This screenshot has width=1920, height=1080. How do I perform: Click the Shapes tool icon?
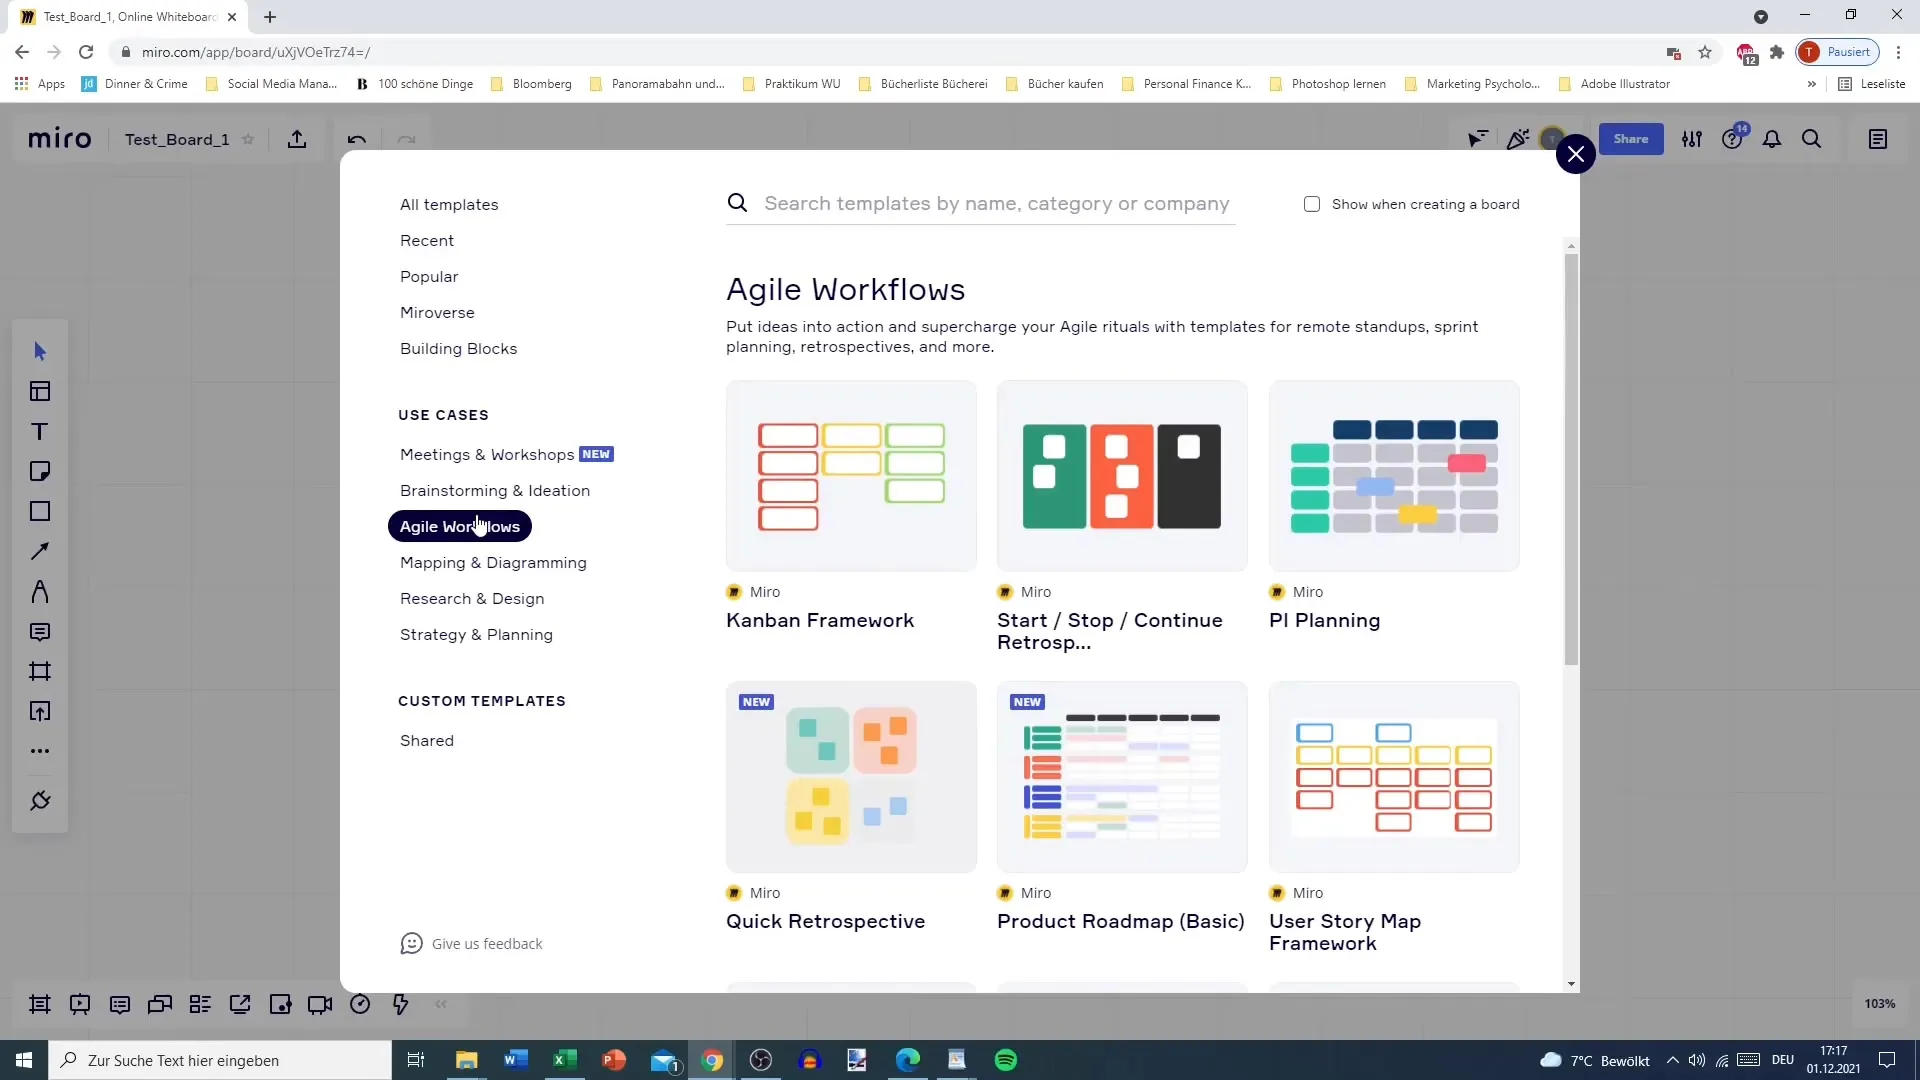40,510
